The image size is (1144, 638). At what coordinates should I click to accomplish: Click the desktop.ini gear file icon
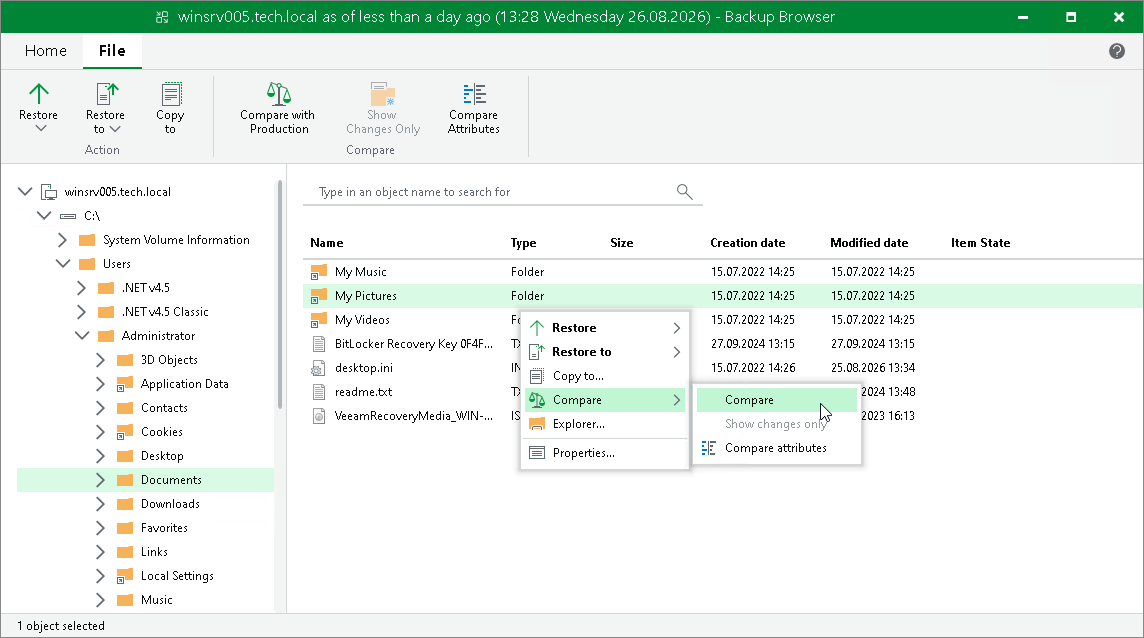point(318,368)
